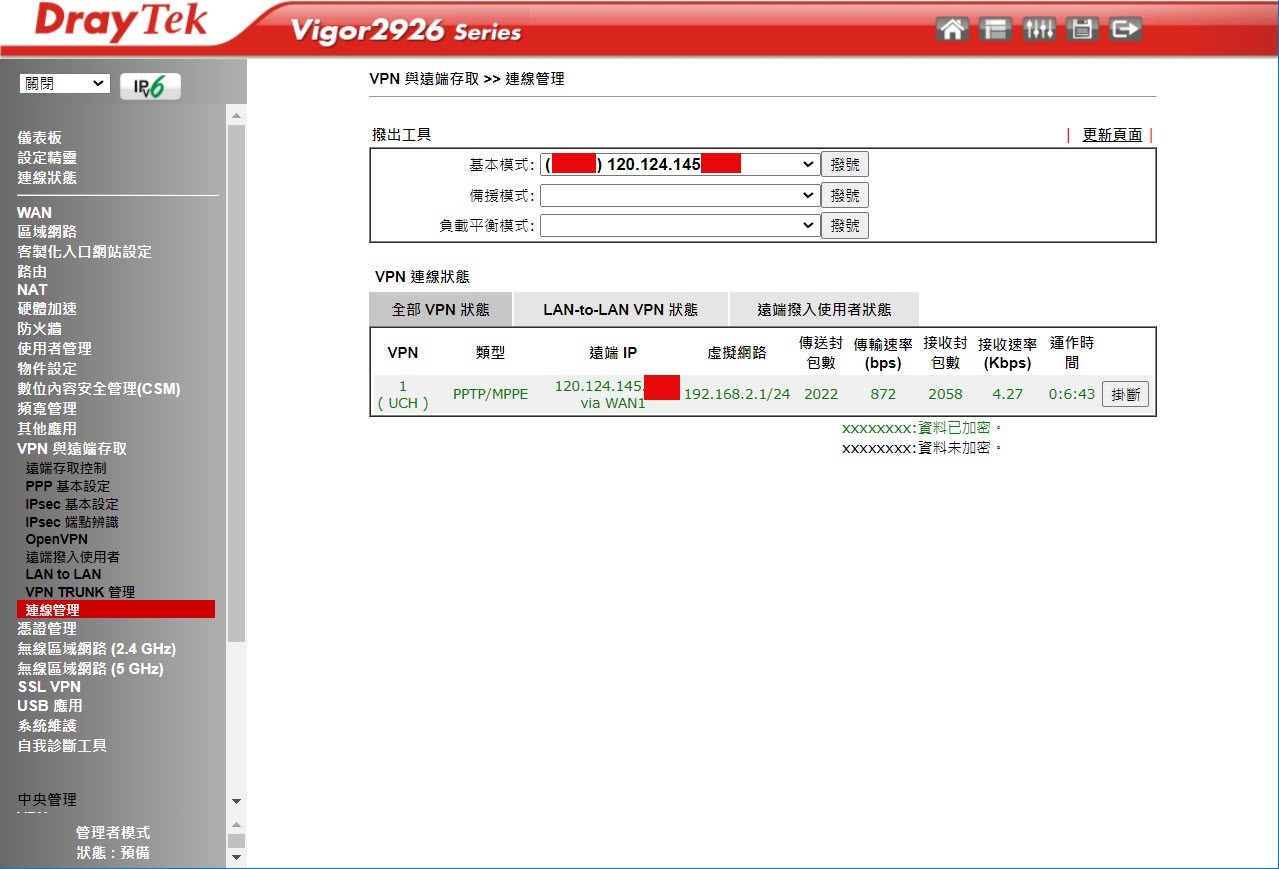This screenshot has height=869, width=1279.
Task: Click 撥號 button for 負載平衡模式
Action: 845,226
